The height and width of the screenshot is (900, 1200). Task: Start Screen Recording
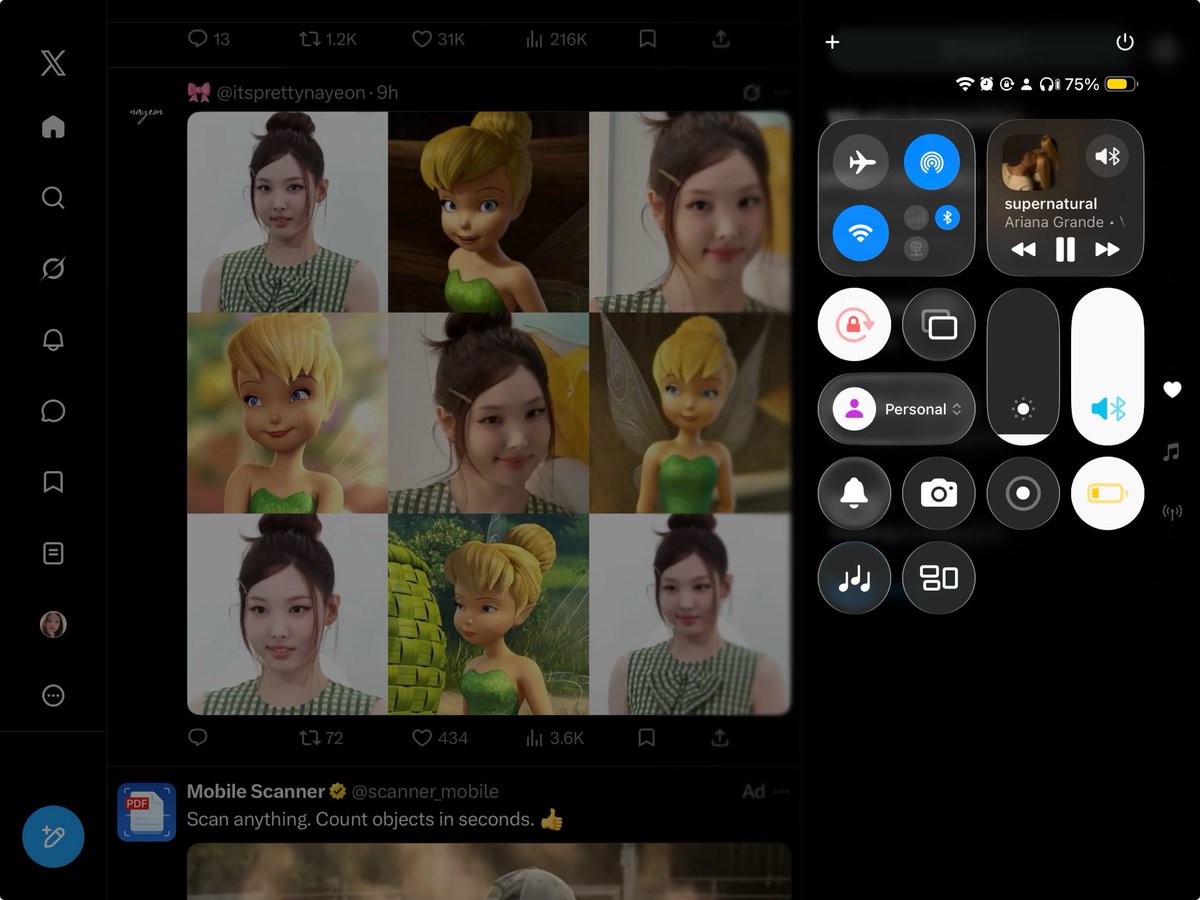[1023, 493]
